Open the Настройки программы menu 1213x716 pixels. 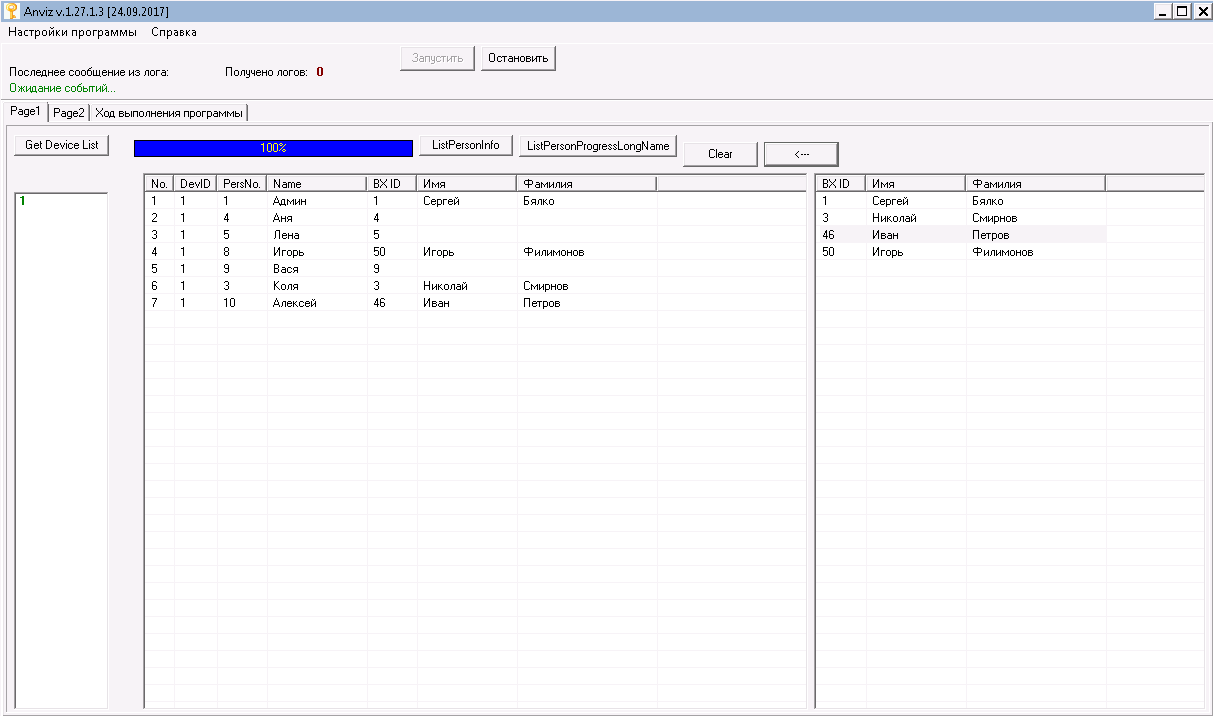72,32
